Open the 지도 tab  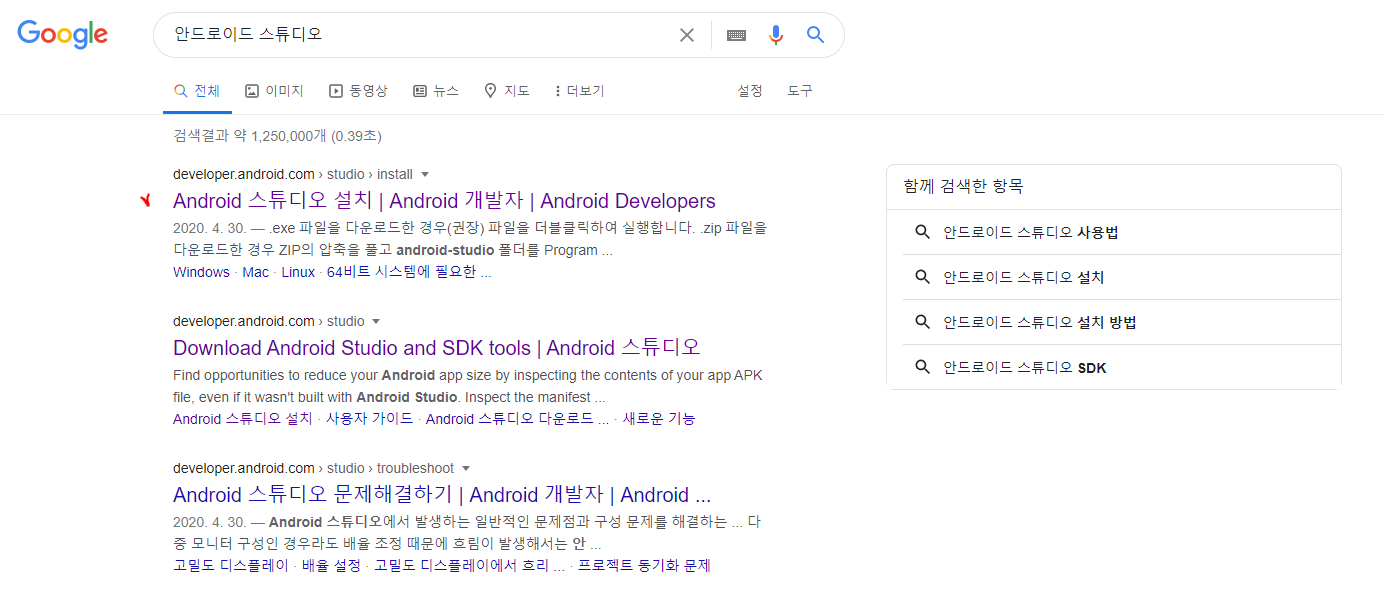click(507, 91)
